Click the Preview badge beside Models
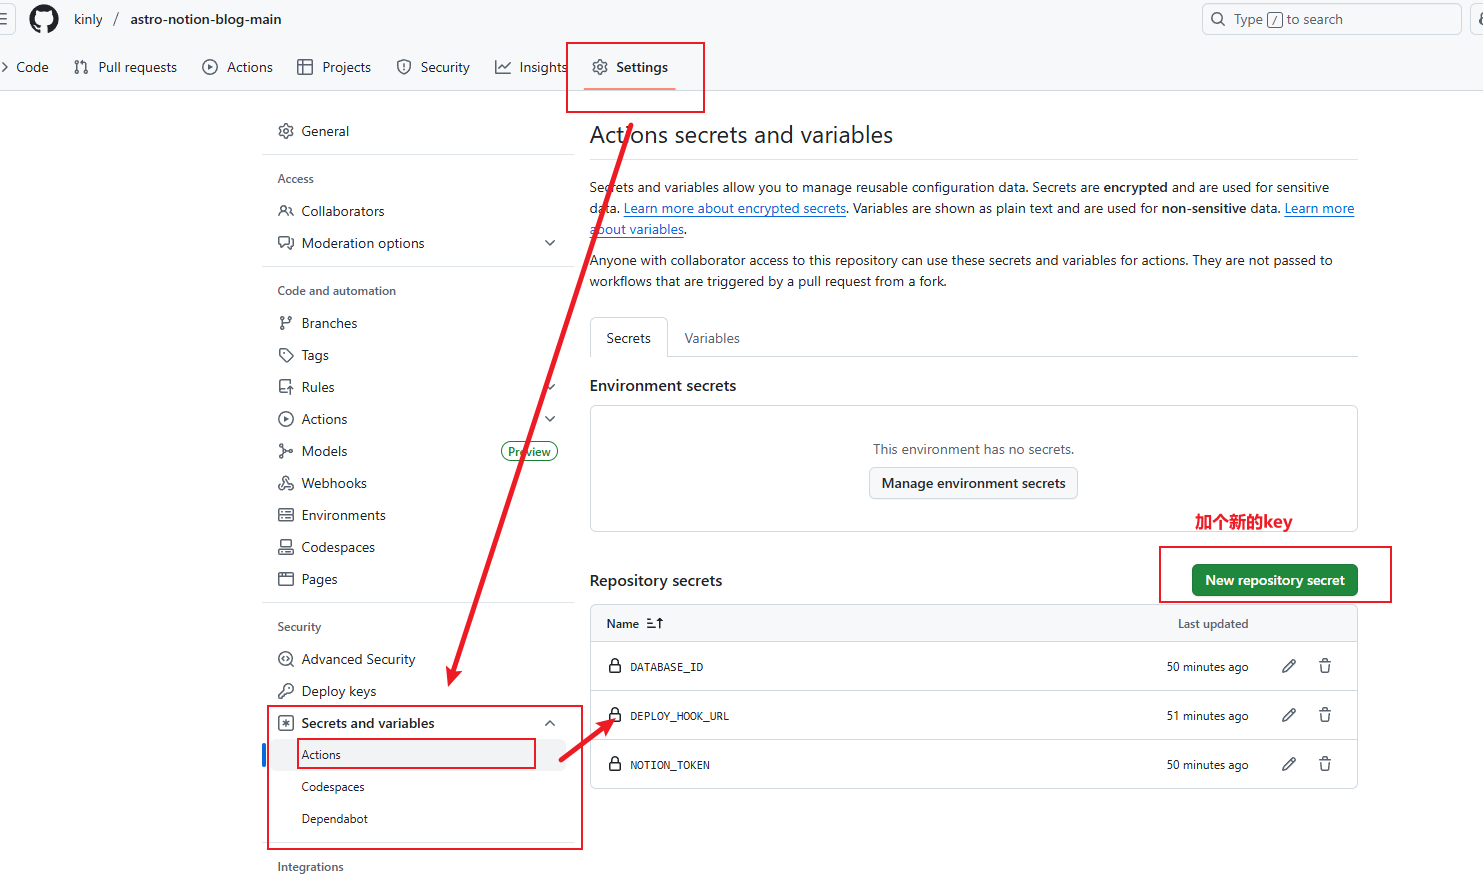The width and height of the screenshot is (1483, 882). [529, 451]
